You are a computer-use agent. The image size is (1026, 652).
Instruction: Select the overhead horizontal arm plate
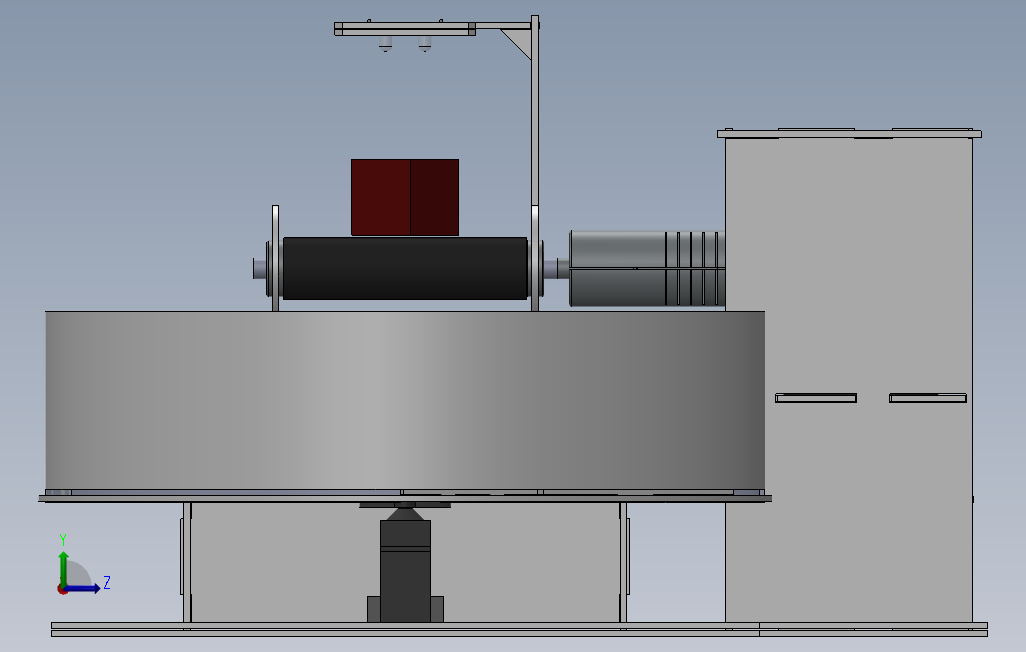tap(405, 29)
